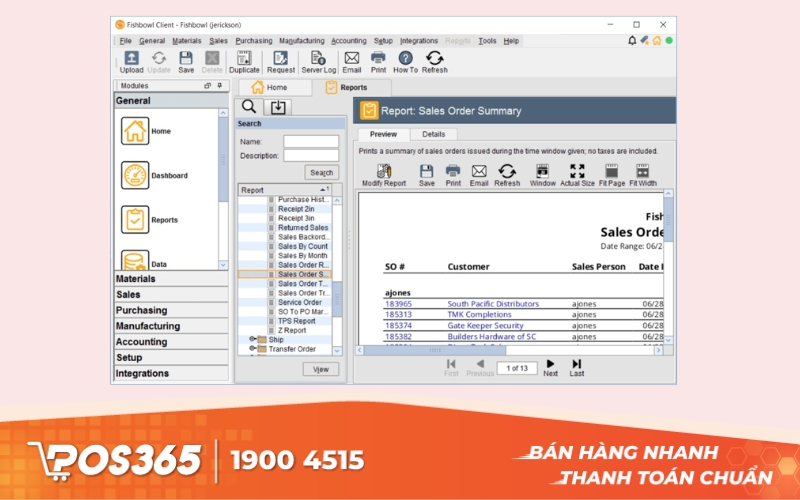Viewport: 800px width, 500px height.
Task: Click the download arrow tab icon
Action: click(x=278, y=107)
